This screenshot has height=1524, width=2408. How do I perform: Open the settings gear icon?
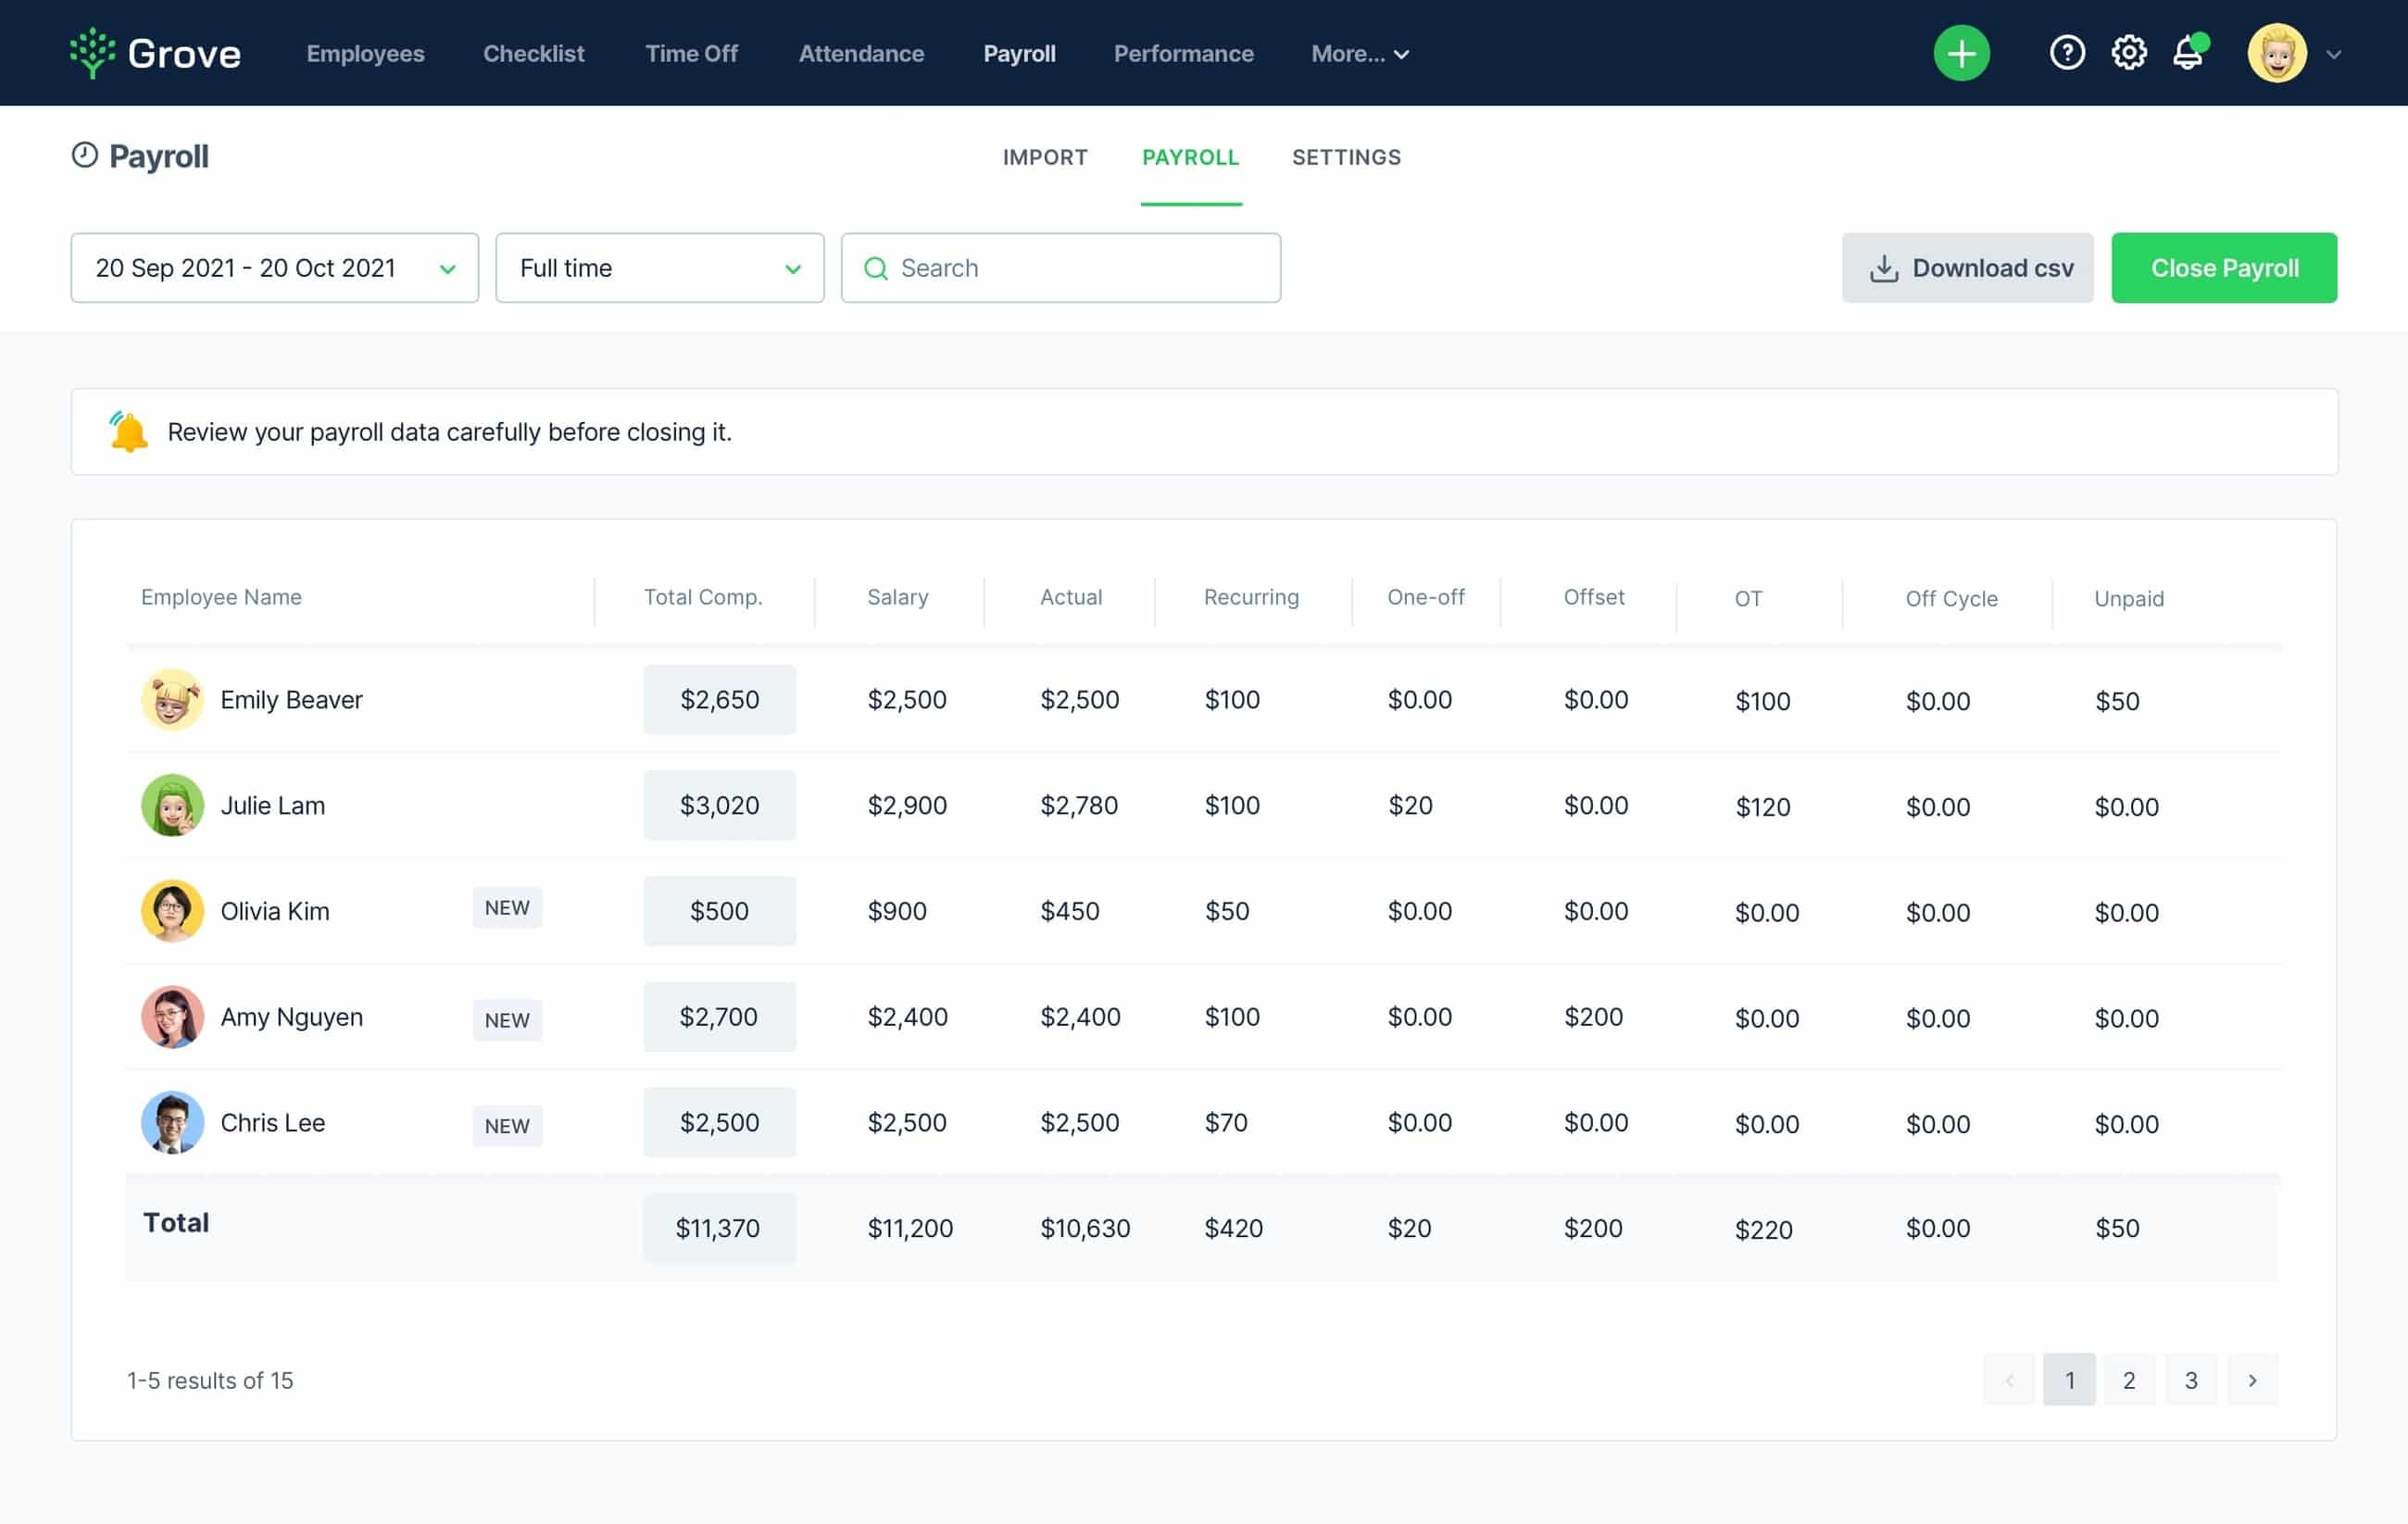tap(2128, 52)
